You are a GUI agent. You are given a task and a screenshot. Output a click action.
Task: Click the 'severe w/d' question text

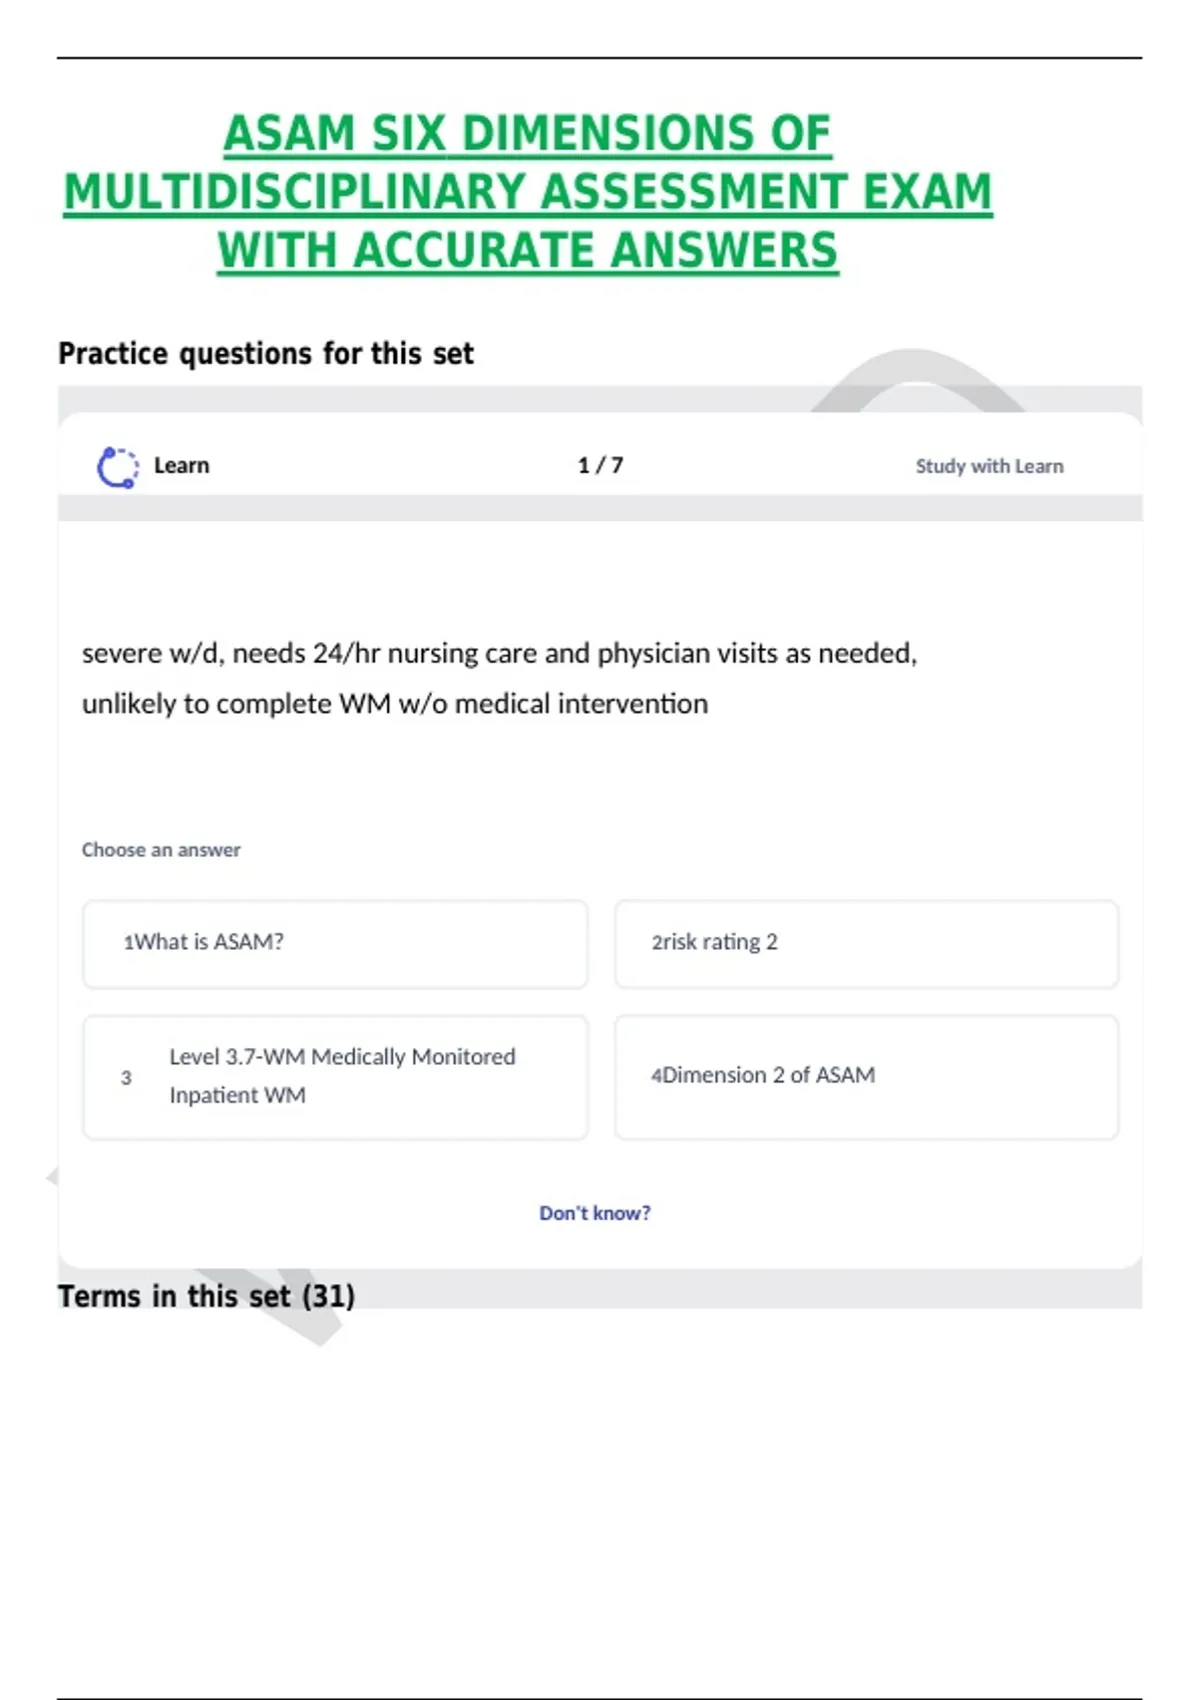click(499, 678)
